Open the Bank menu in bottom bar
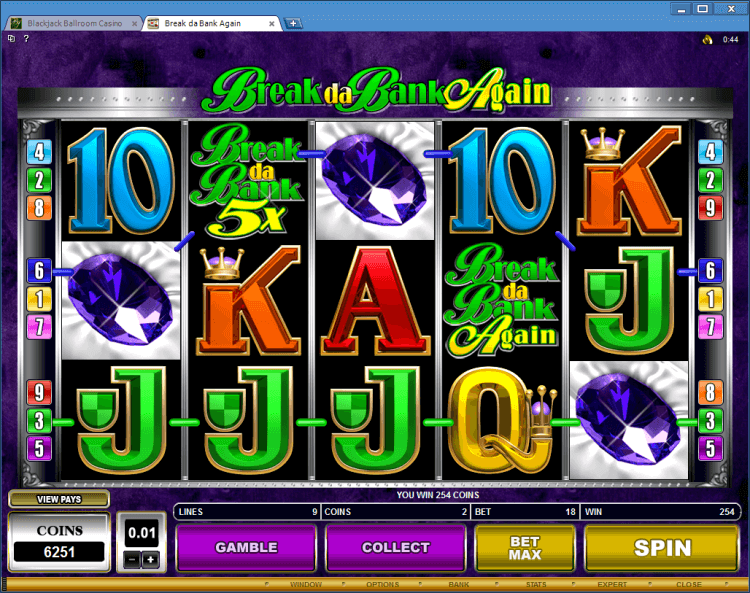The height and width of the screenshot is (593, 750). [x=459, y=584]
